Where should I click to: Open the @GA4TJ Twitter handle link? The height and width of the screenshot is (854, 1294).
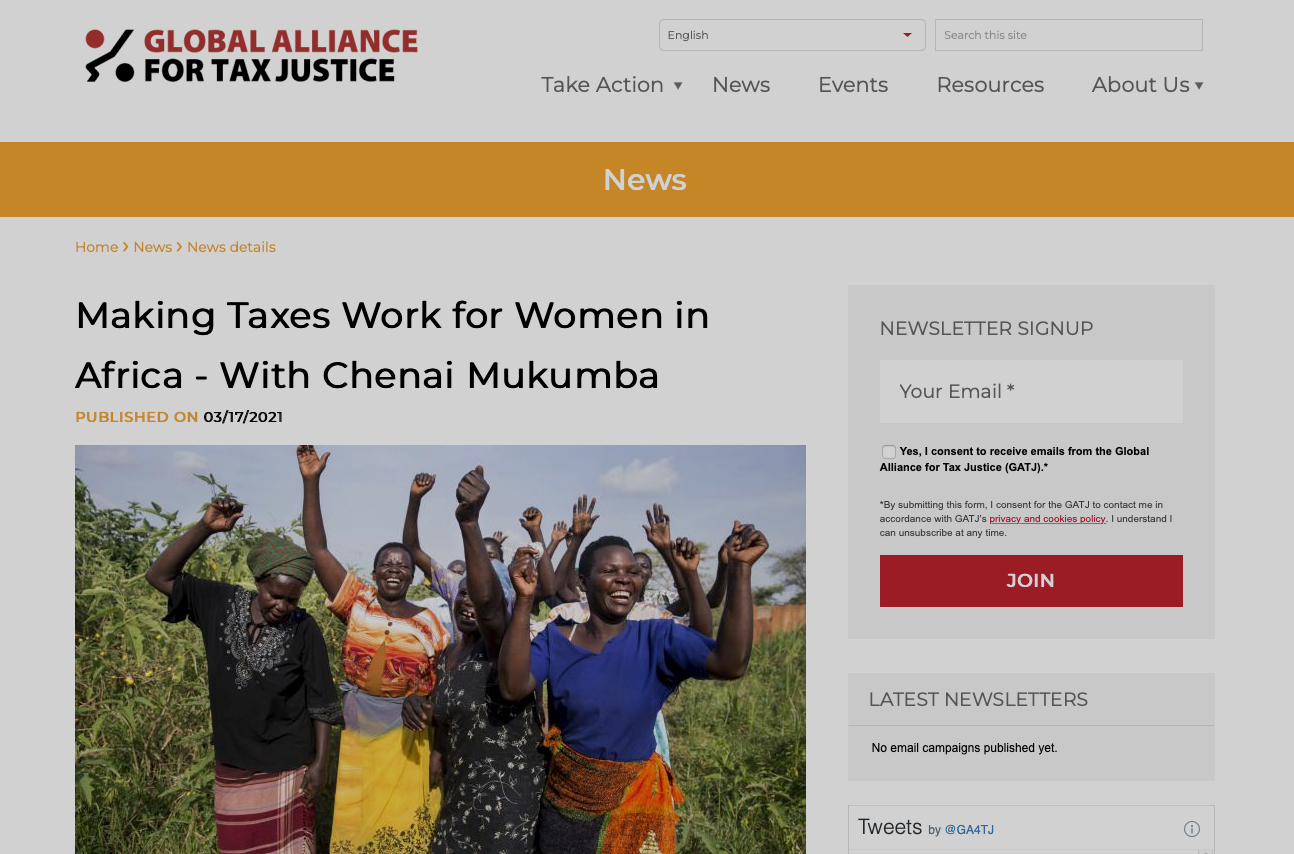pos(969,830)
